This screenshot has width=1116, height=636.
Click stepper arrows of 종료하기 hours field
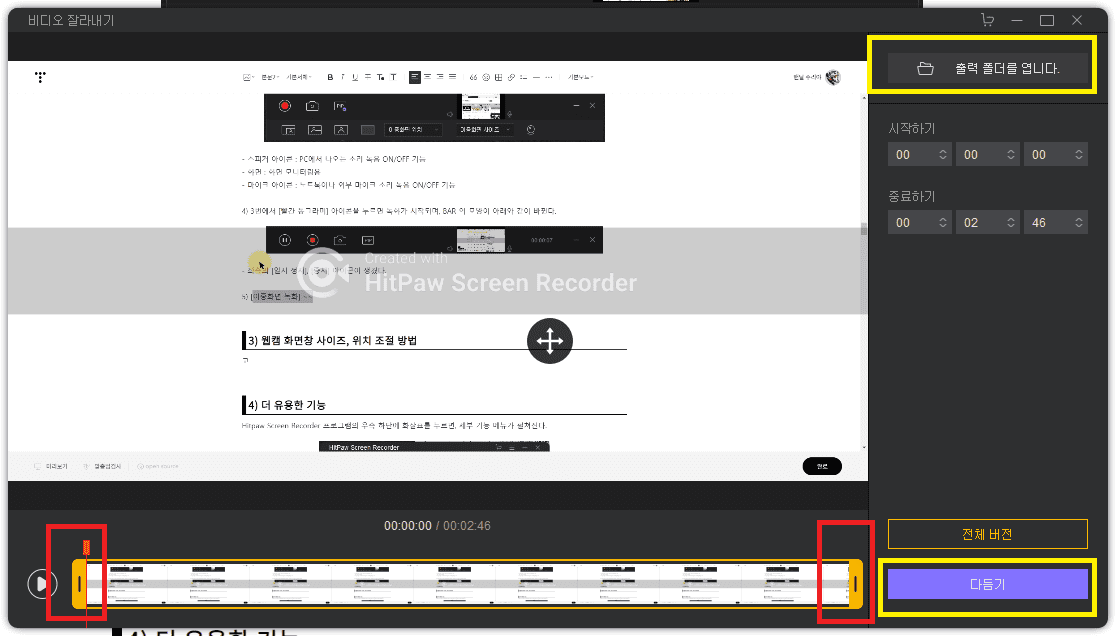pyautogui.click(x=943, y=223)
